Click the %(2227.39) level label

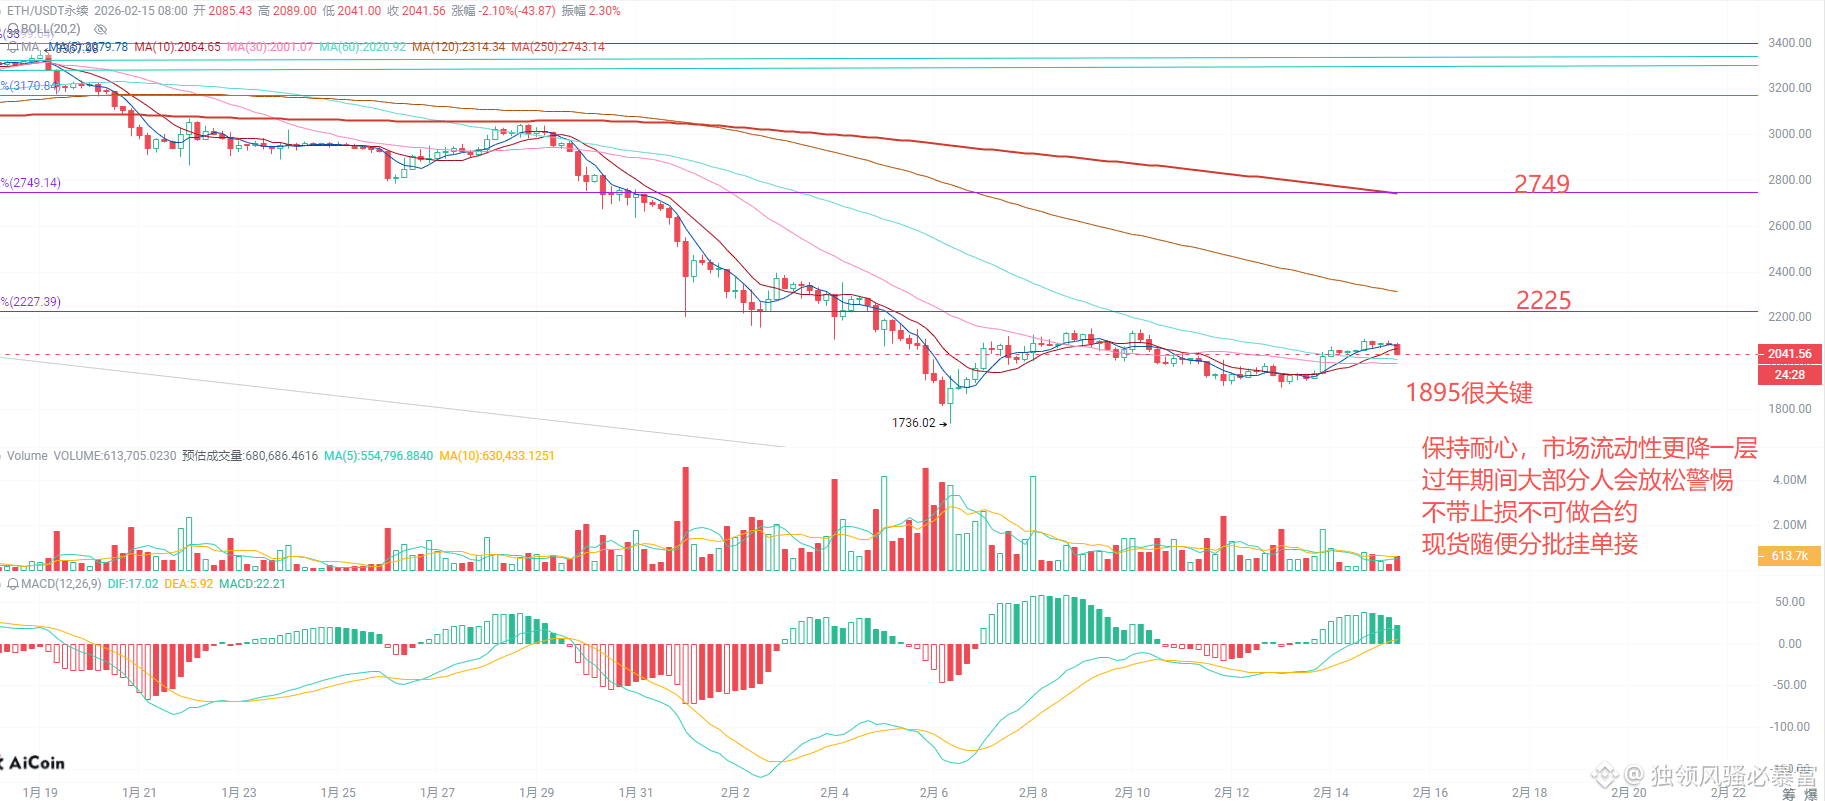click(31, 302)
